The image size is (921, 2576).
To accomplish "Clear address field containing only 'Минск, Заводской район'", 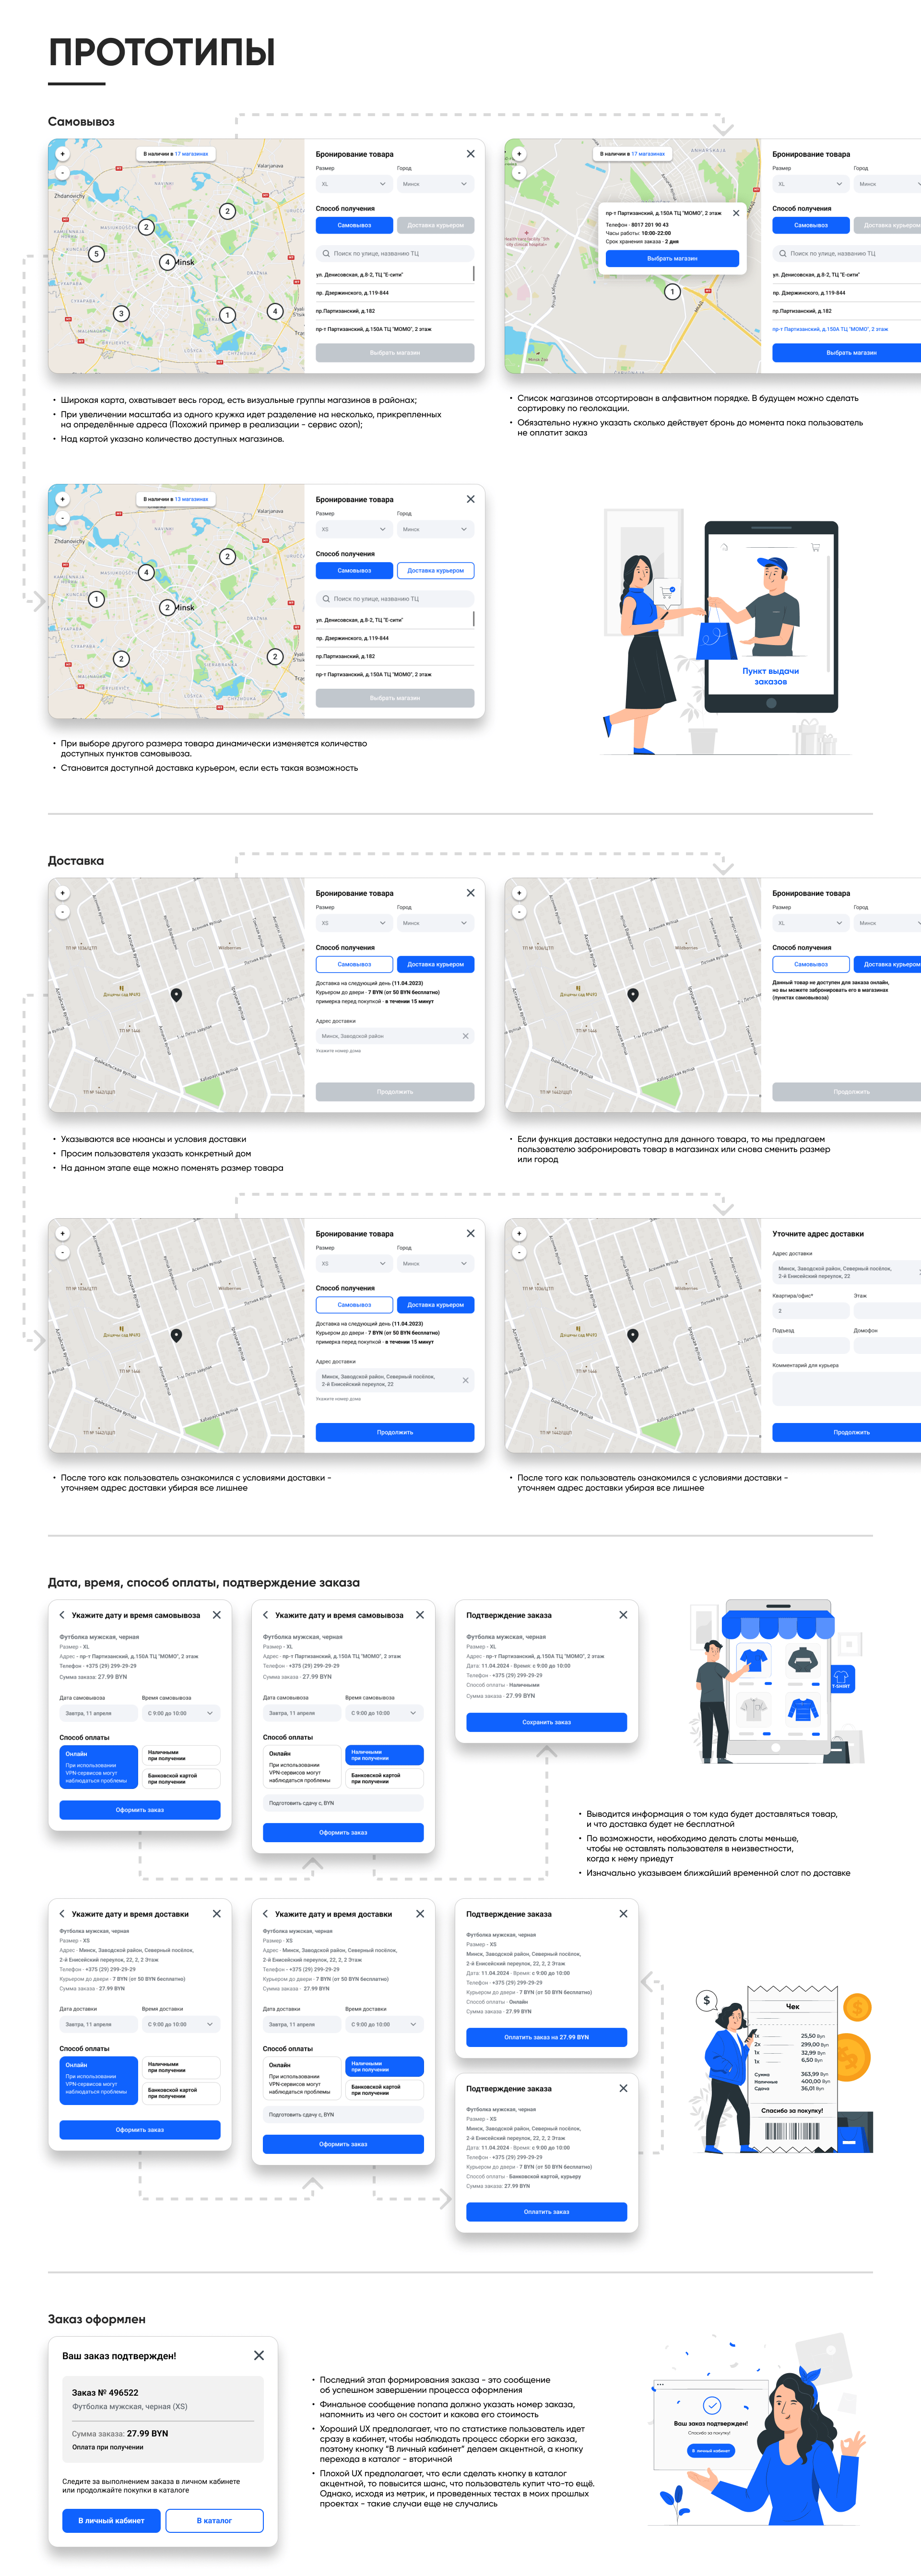I will pyautogui.click(x=465, y=1036).
